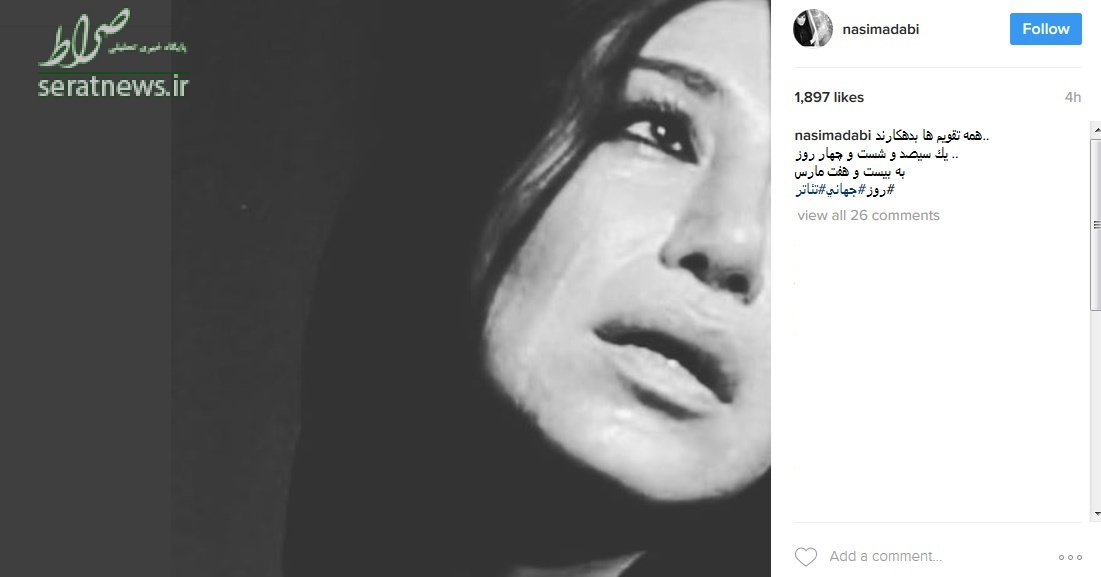The width and height of the screenshot is (1101, 577).
Task: Open the #روز hashtag
Action: (x=881, y=190)
